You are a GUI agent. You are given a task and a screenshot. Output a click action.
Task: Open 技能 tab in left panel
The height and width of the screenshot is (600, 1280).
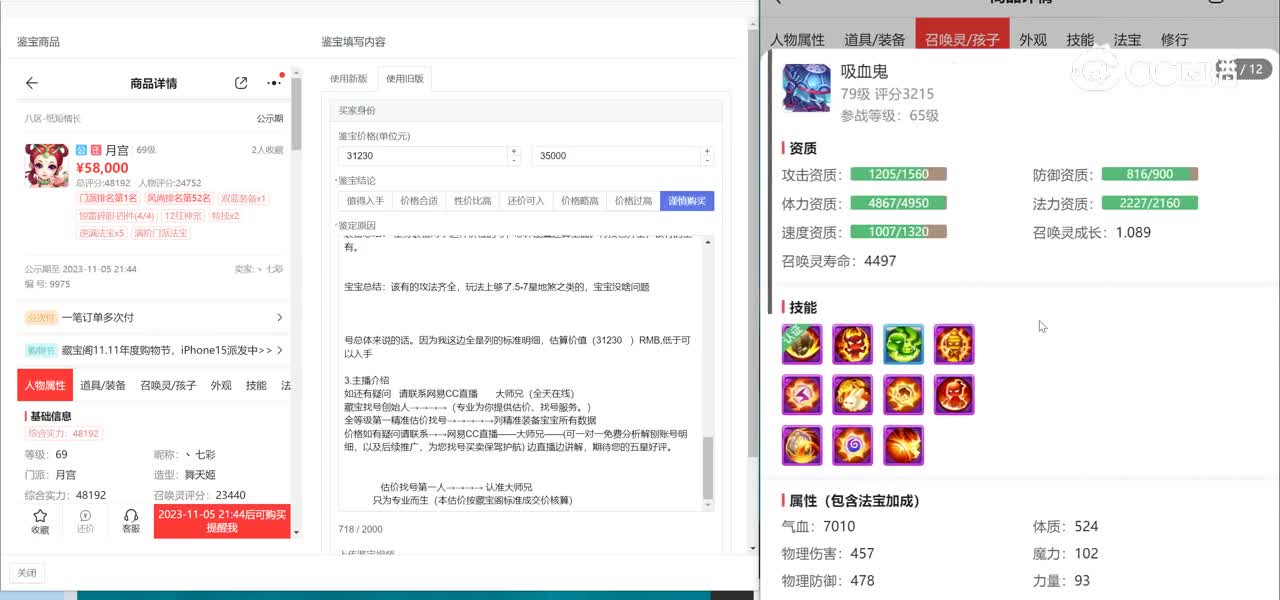click(x=256, y=385)
